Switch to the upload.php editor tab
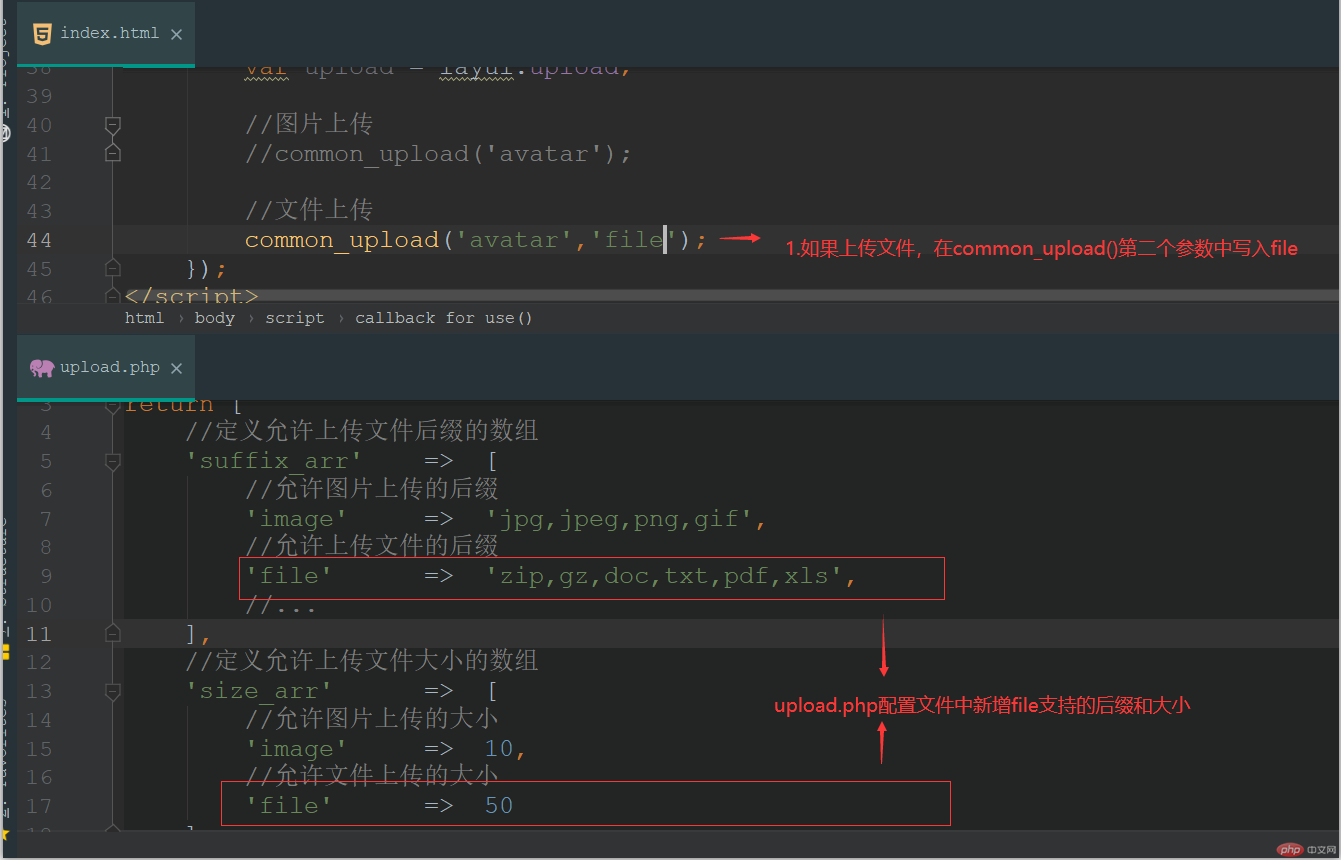 point(106,367)
